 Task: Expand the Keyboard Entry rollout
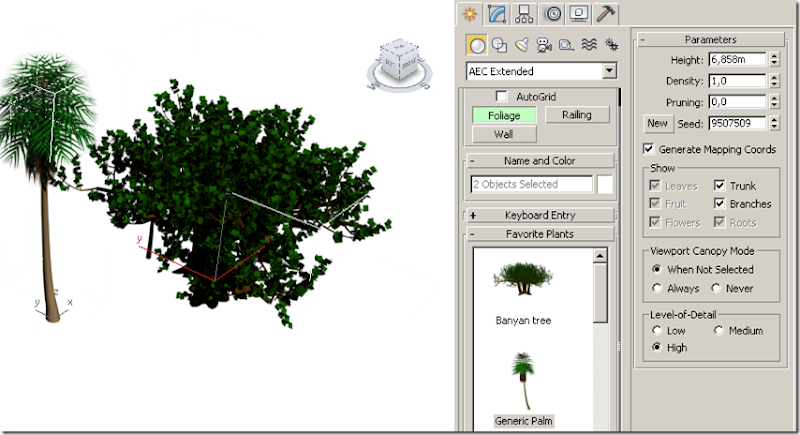point(540,215)
